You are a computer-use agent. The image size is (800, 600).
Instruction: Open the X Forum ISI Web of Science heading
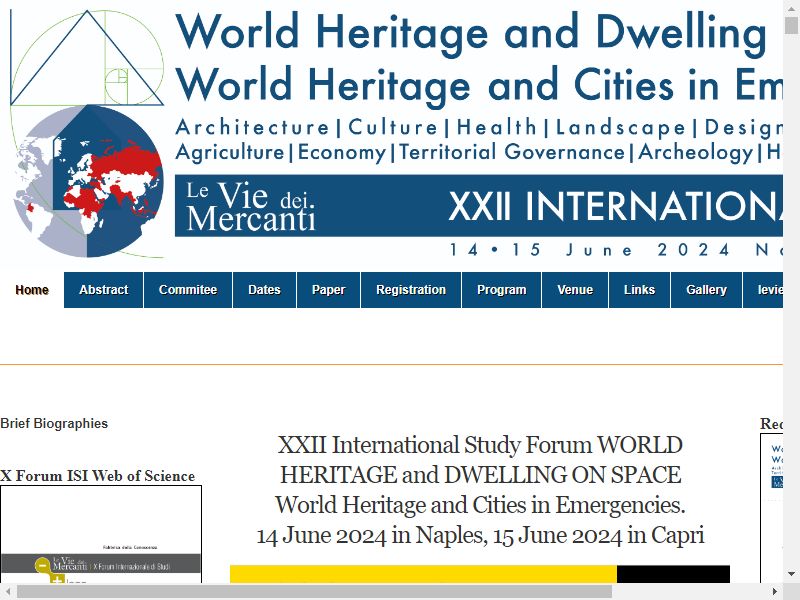[97, 476]
